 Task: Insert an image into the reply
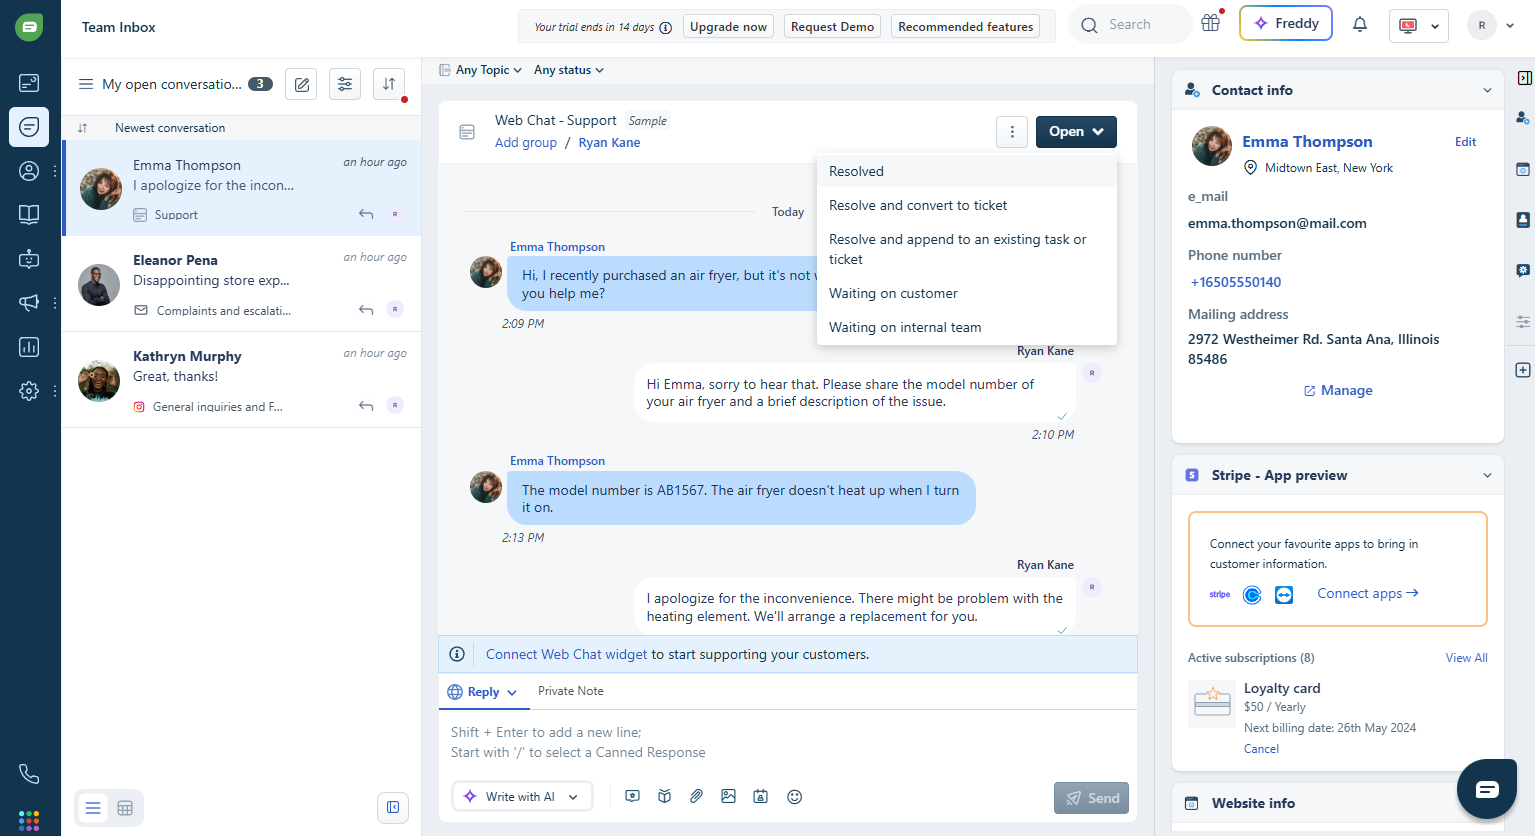[x=729, y=796]
